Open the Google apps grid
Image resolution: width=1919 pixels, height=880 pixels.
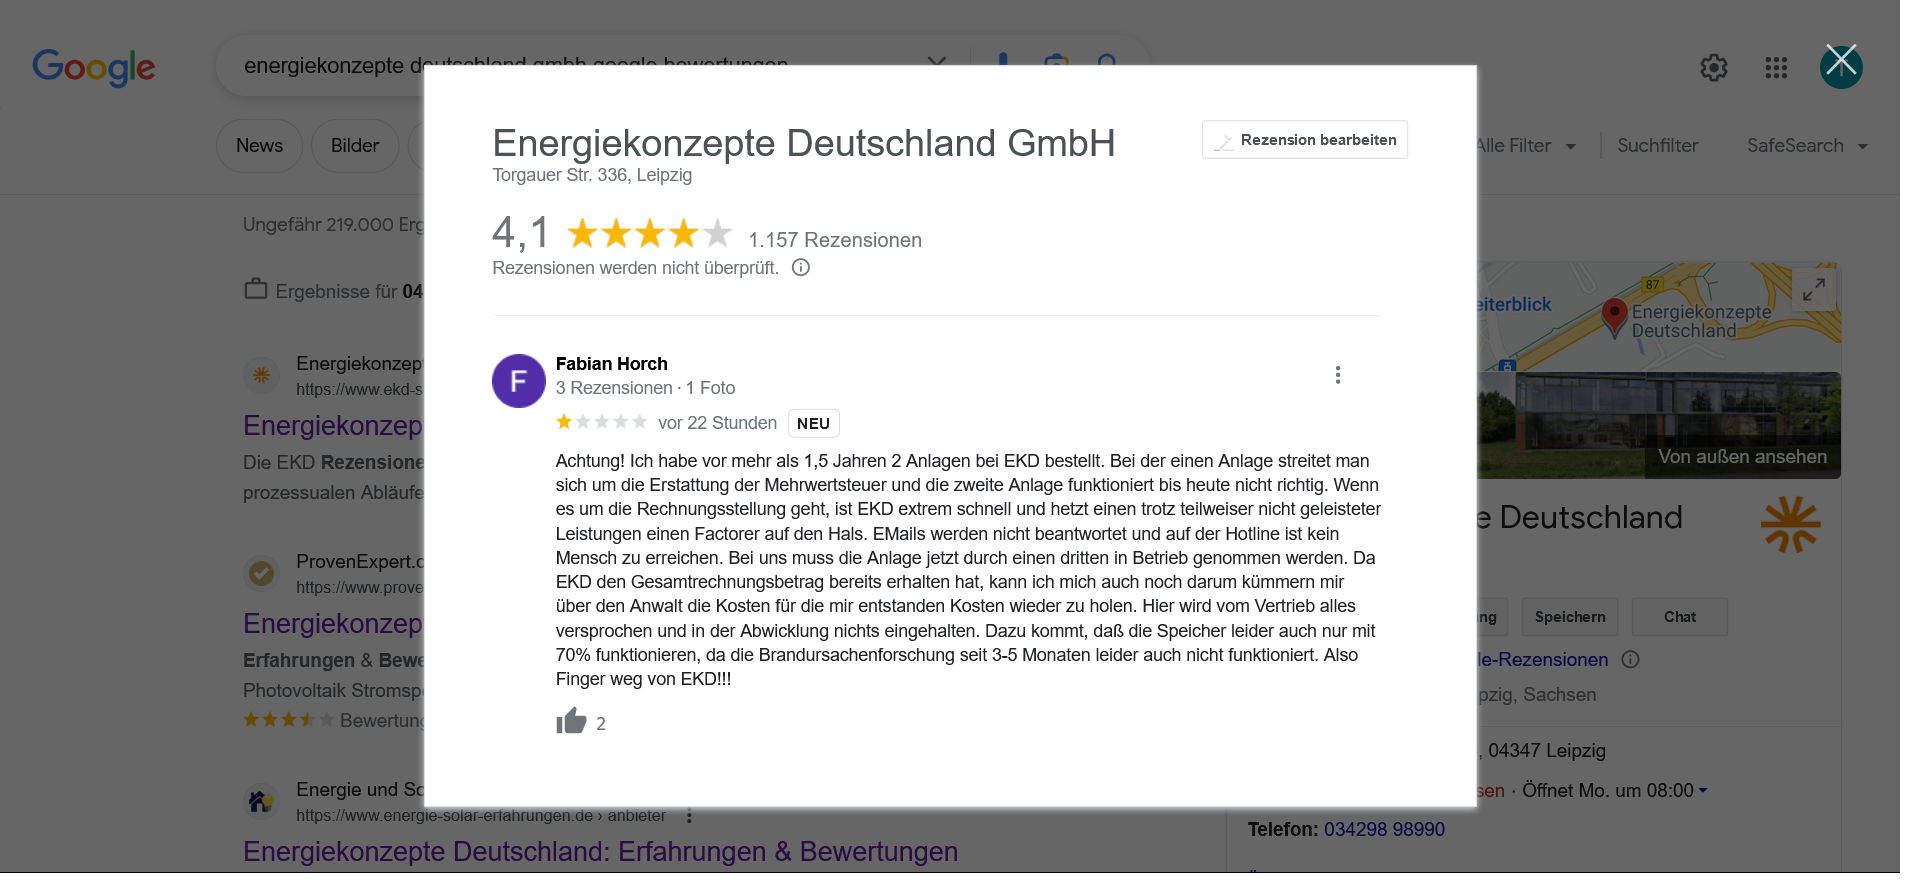[x=1775, y=68]
